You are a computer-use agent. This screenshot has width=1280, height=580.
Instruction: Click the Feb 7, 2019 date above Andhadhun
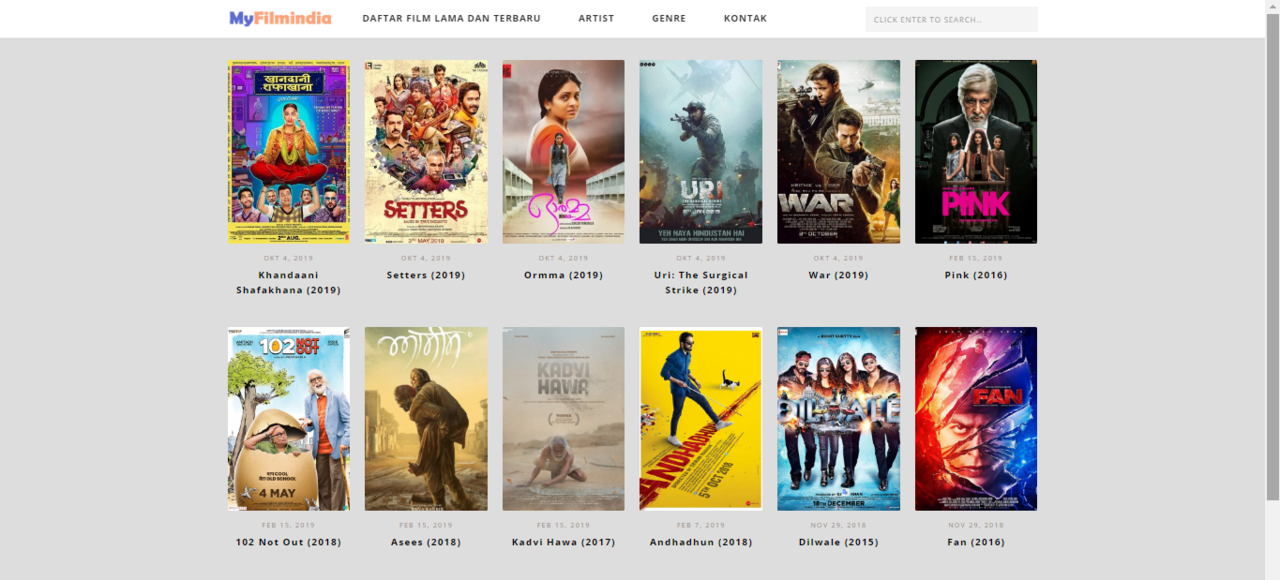pos(701,525)
